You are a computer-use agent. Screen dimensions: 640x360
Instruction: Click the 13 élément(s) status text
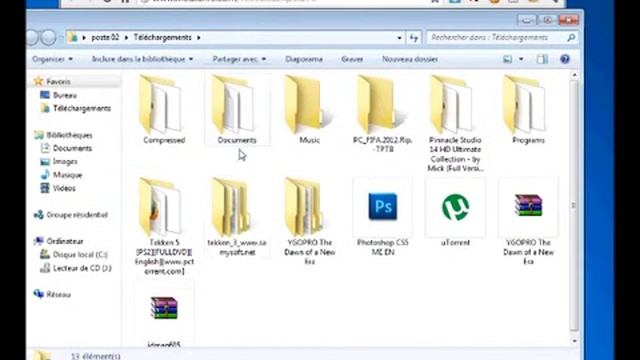tap(96, 356)
